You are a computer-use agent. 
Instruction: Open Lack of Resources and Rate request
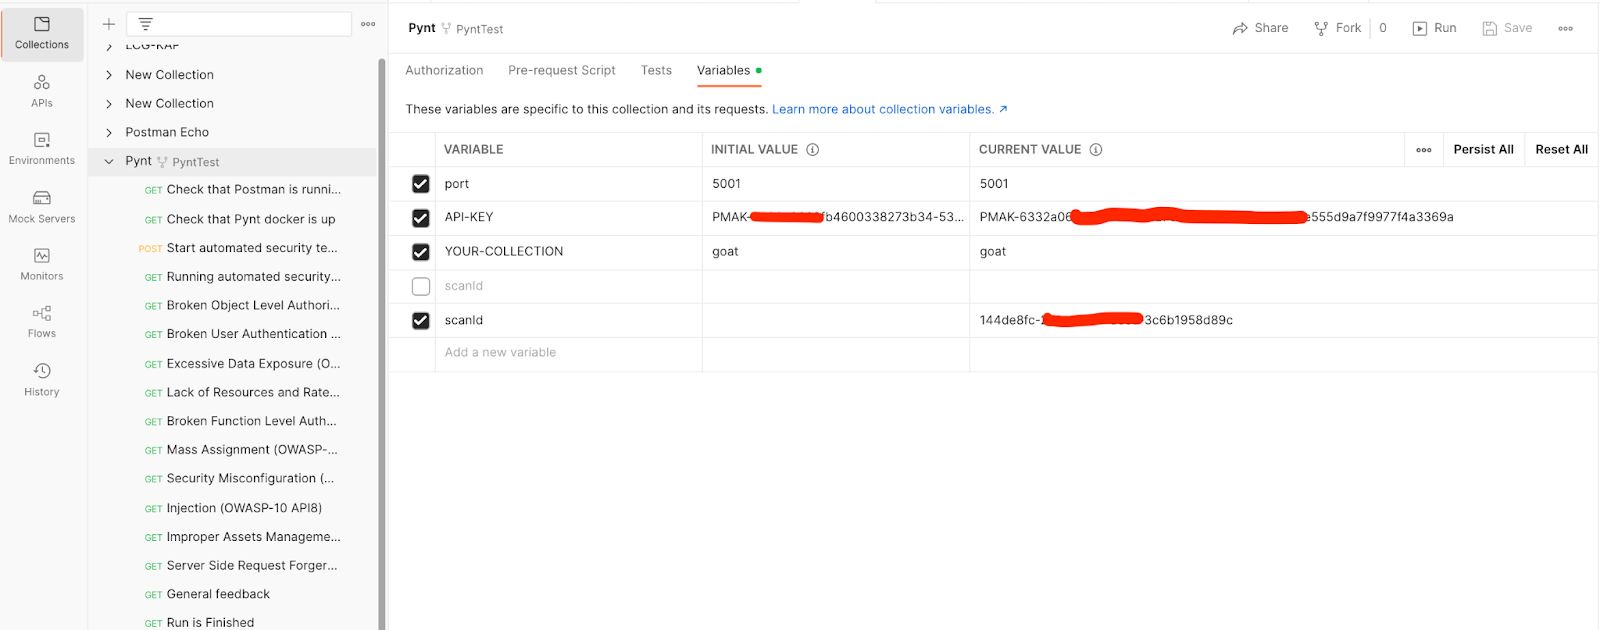pos(242,393)
